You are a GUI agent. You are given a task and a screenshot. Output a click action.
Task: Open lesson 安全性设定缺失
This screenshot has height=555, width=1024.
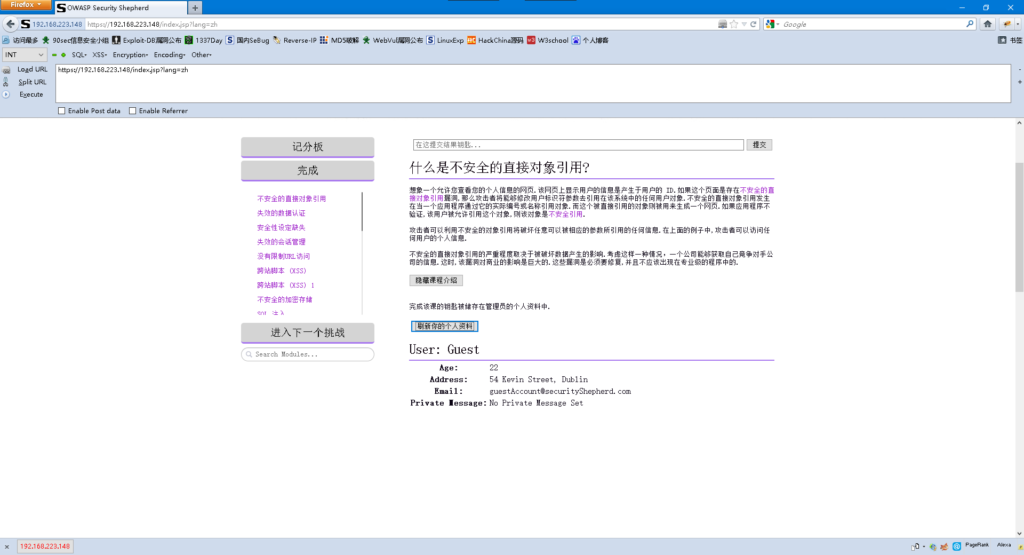click(x=281, y=227)
